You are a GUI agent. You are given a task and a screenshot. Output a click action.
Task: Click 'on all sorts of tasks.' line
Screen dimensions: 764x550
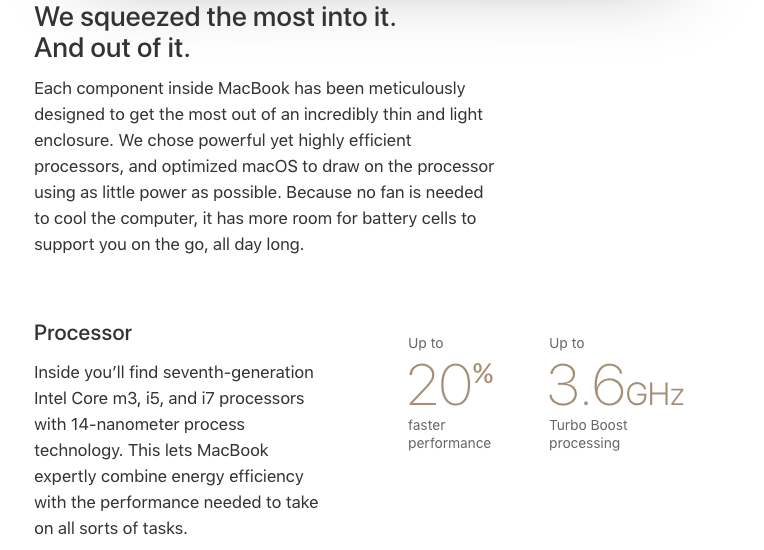111,529
